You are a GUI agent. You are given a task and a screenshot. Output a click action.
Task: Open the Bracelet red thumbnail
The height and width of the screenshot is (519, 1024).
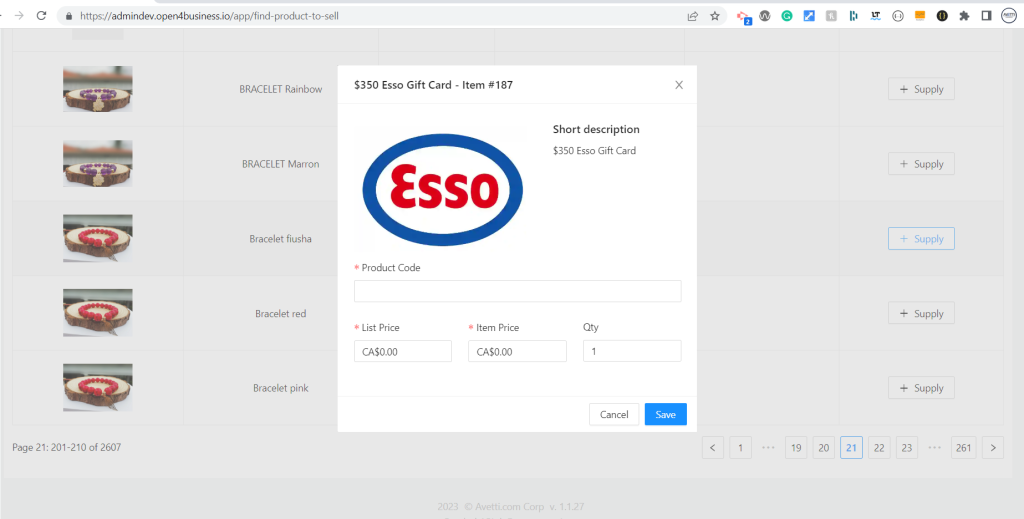click(x=97, y=313)
